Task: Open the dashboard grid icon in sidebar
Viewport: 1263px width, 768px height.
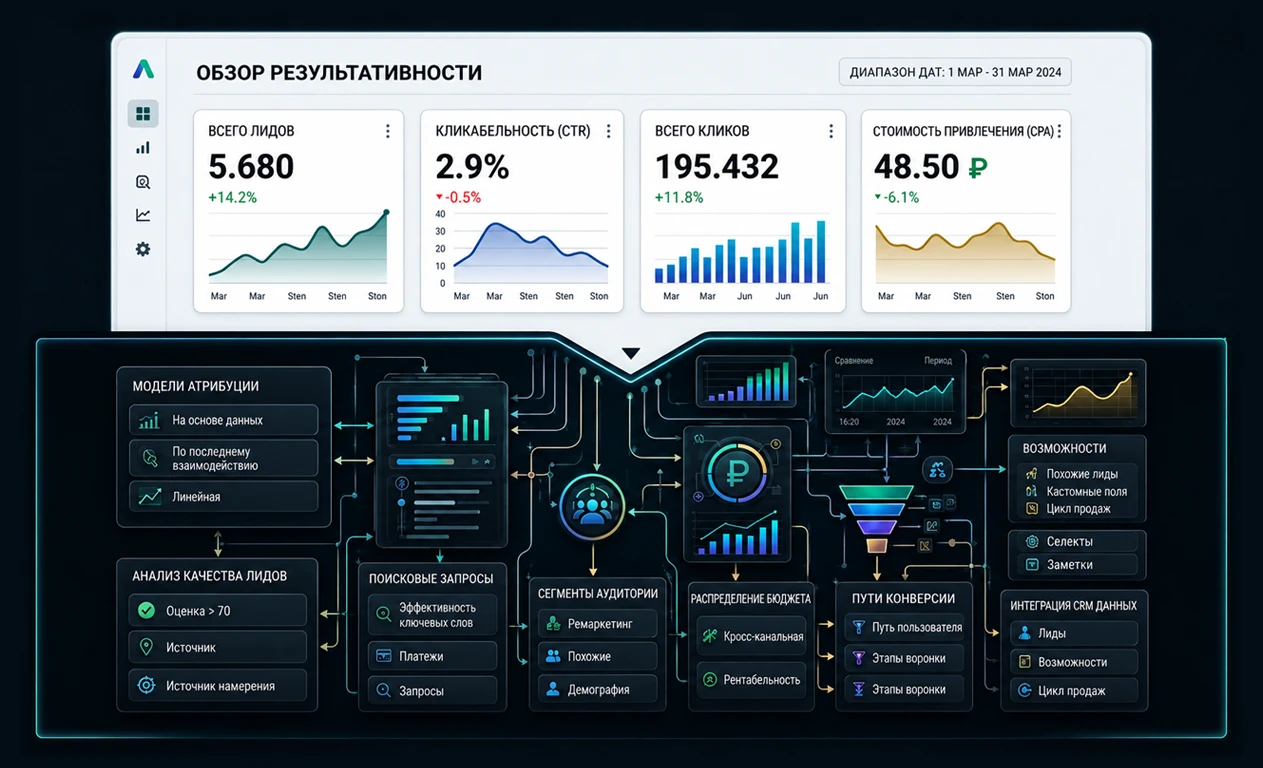Action: pyautogui.click(x=143, y=113)
